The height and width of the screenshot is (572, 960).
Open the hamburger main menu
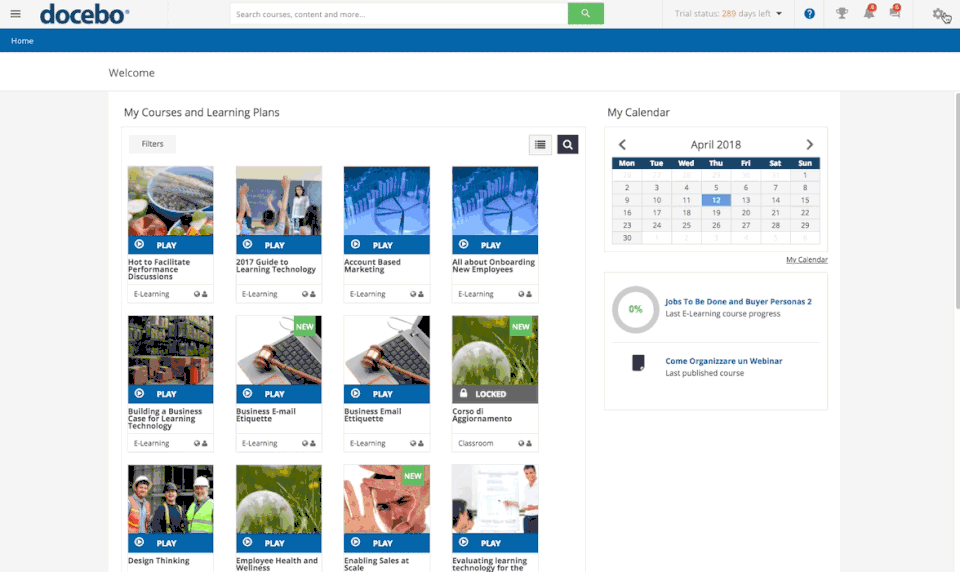coord(15,13)
